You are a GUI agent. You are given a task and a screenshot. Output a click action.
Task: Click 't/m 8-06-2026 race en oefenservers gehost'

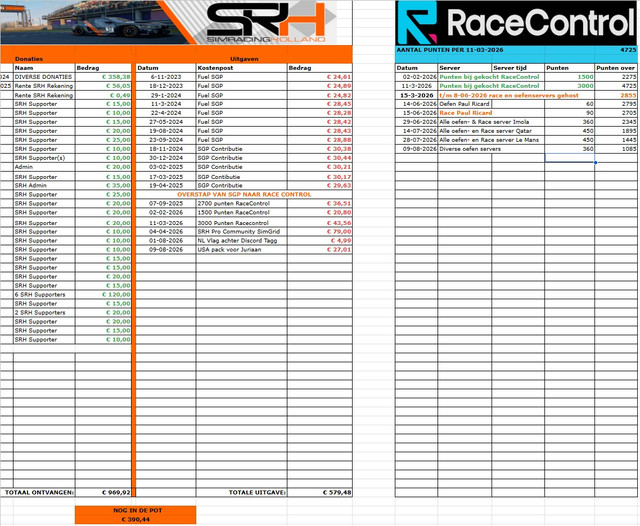[509, 95]
